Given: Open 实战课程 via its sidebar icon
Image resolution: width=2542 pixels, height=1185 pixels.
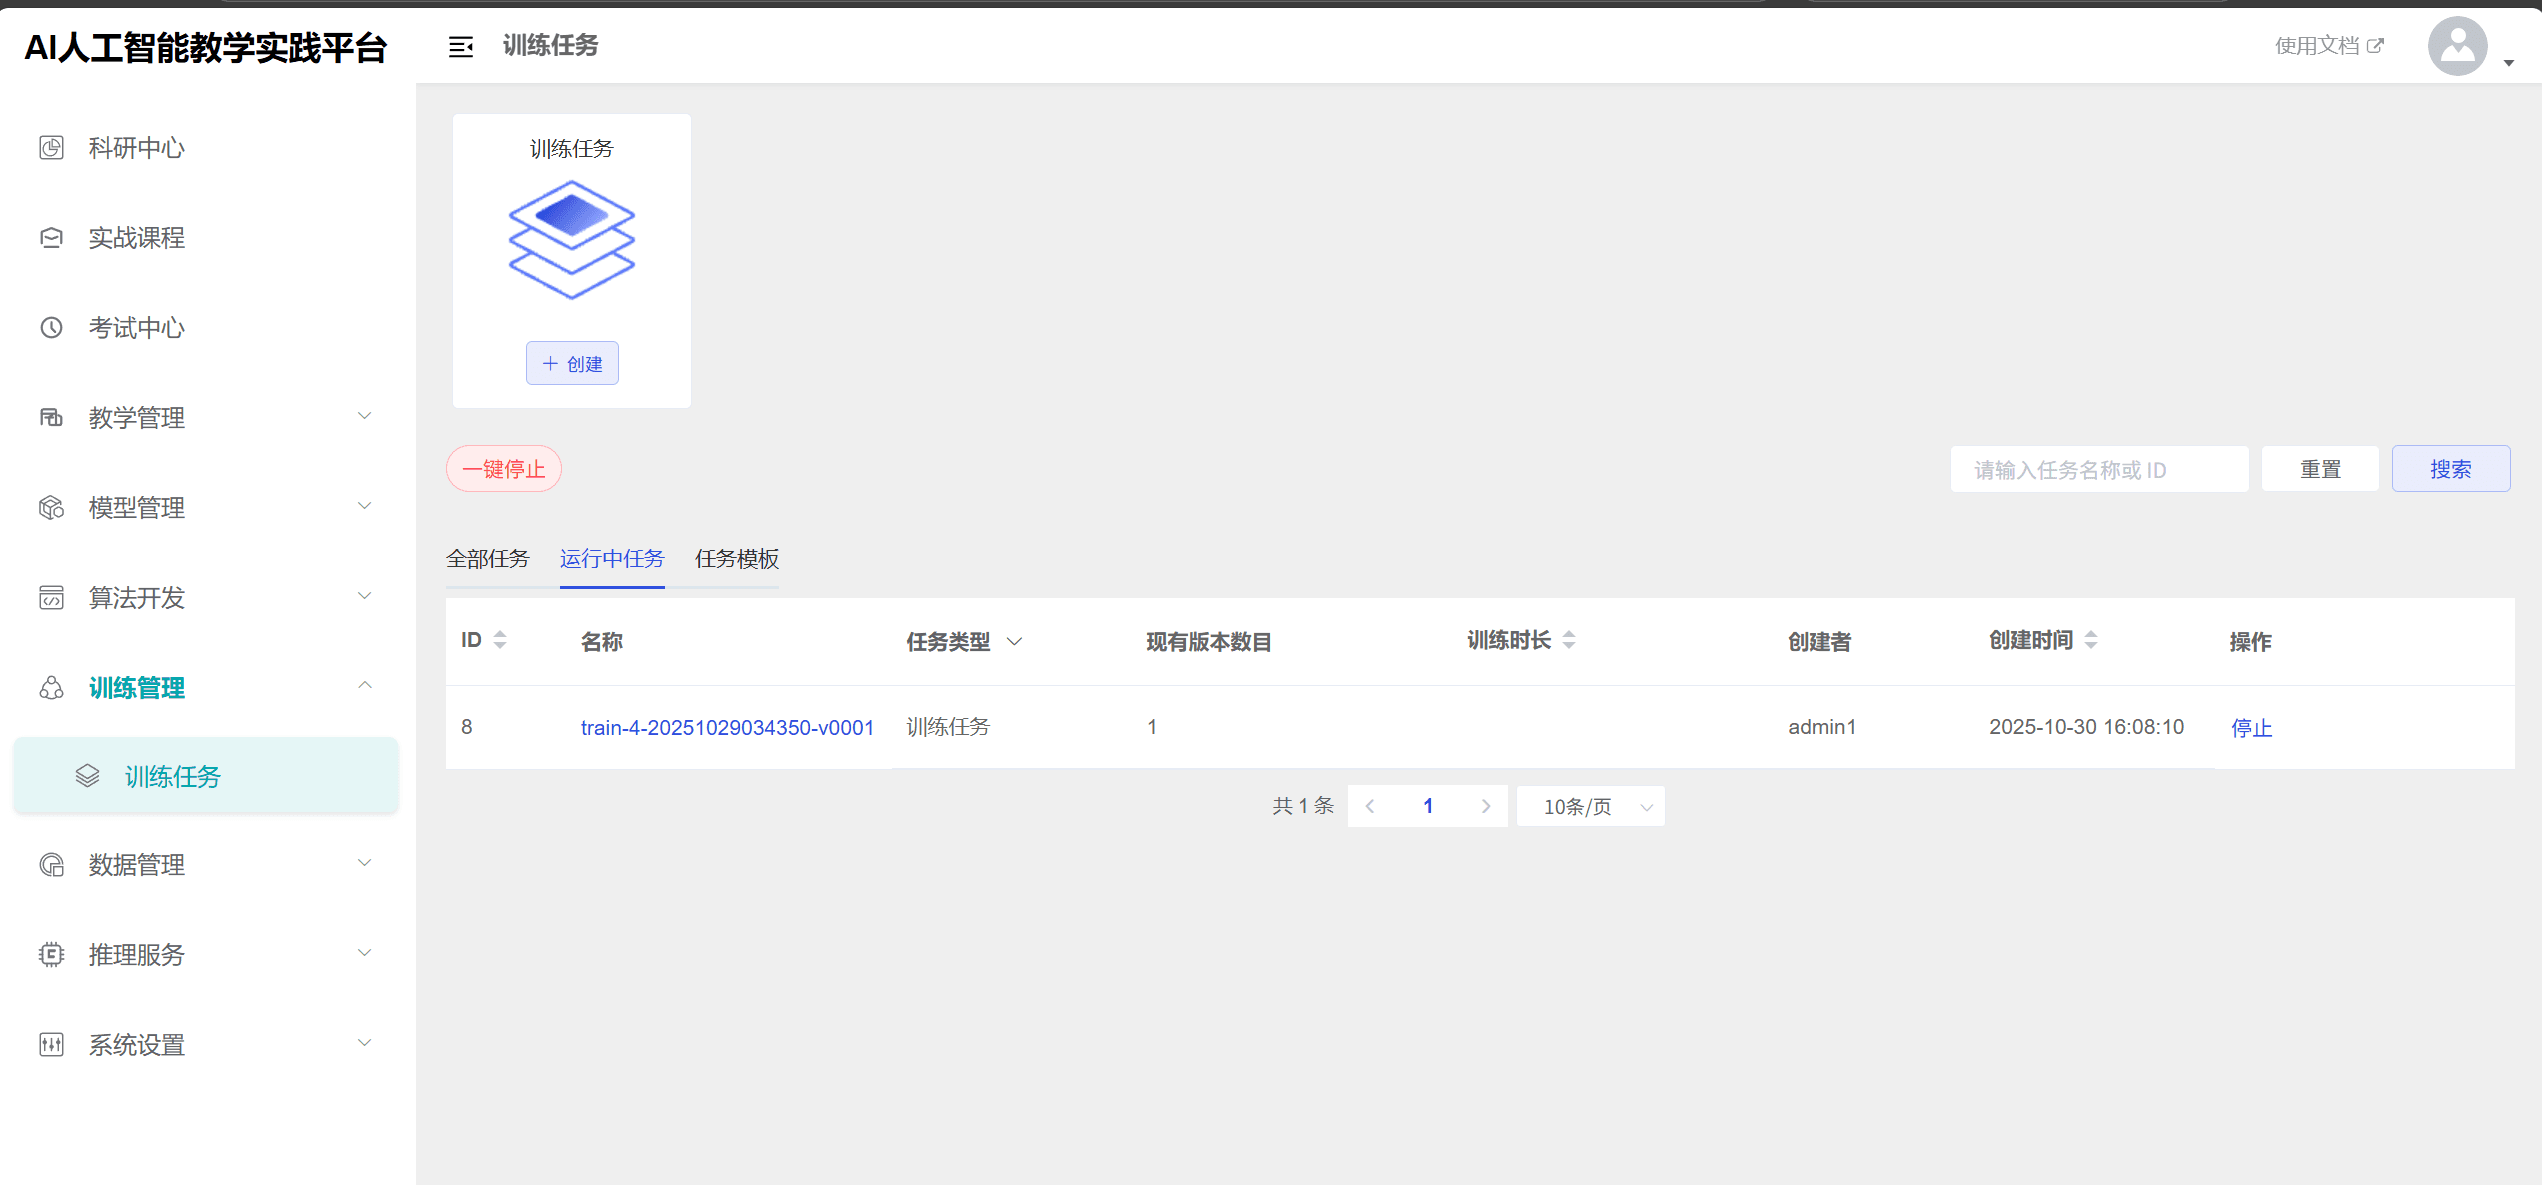Looking at the screenshot, I should click(51, 238).
